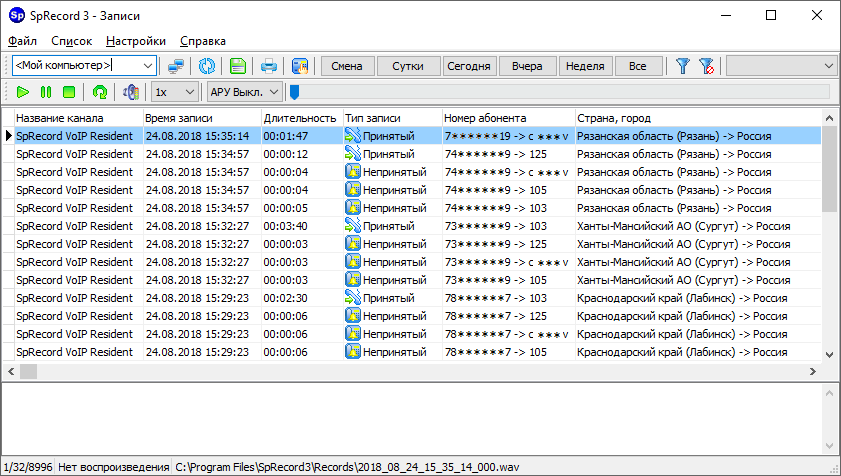
Task: Open the Файл menu
Action: 22,41
